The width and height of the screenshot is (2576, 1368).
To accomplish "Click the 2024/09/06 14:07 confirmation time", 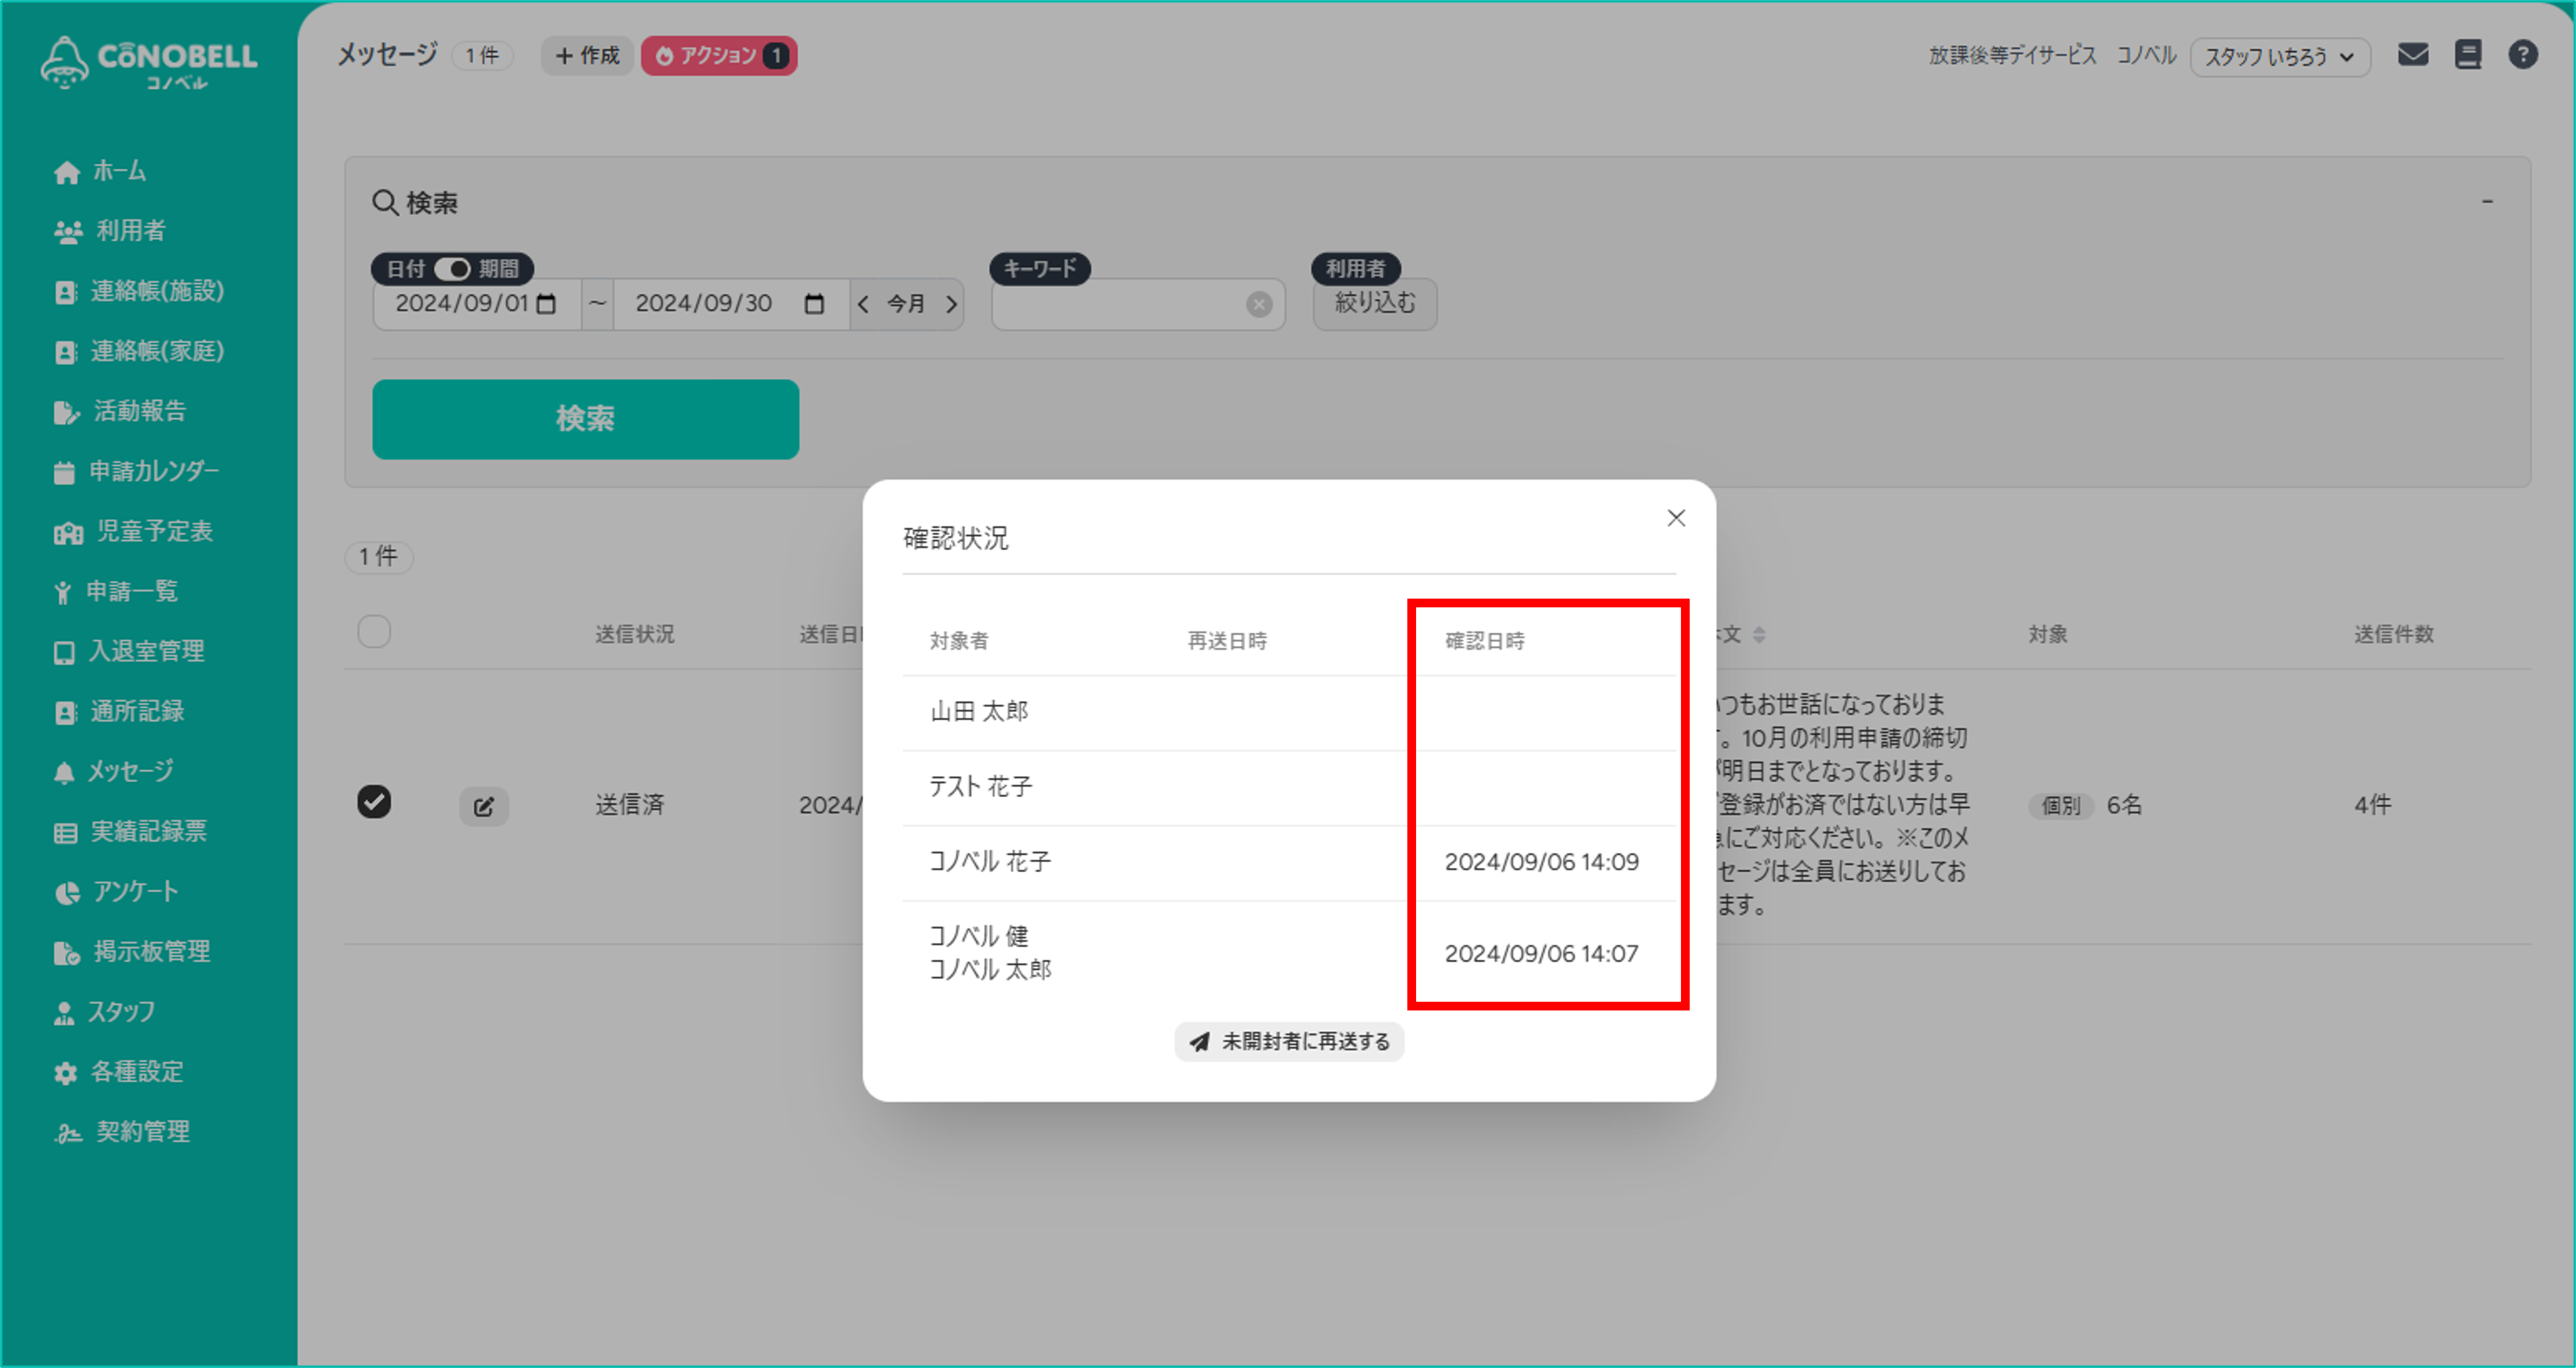I will [x=1541, y=954].
